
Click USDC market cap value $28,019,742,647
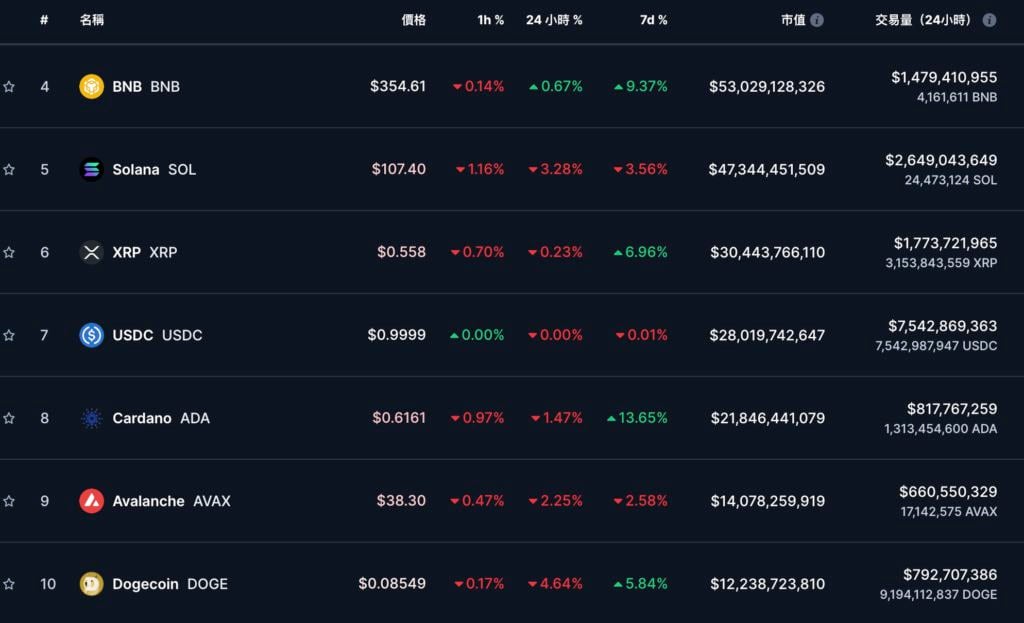(x=767, y=336)
